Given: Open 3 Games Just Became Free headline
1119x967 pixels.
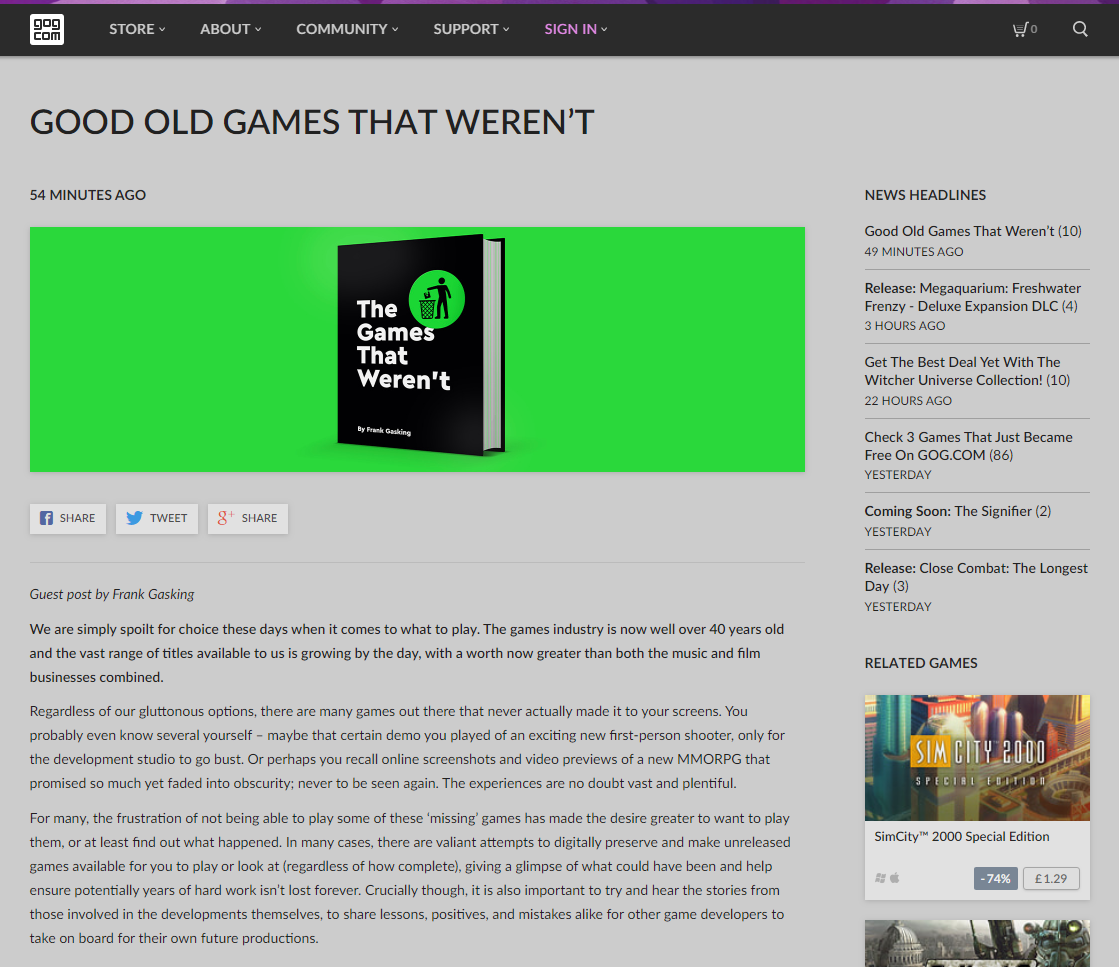Looking at the screenshot, I should pyautogui.click(x=968, y=446).
